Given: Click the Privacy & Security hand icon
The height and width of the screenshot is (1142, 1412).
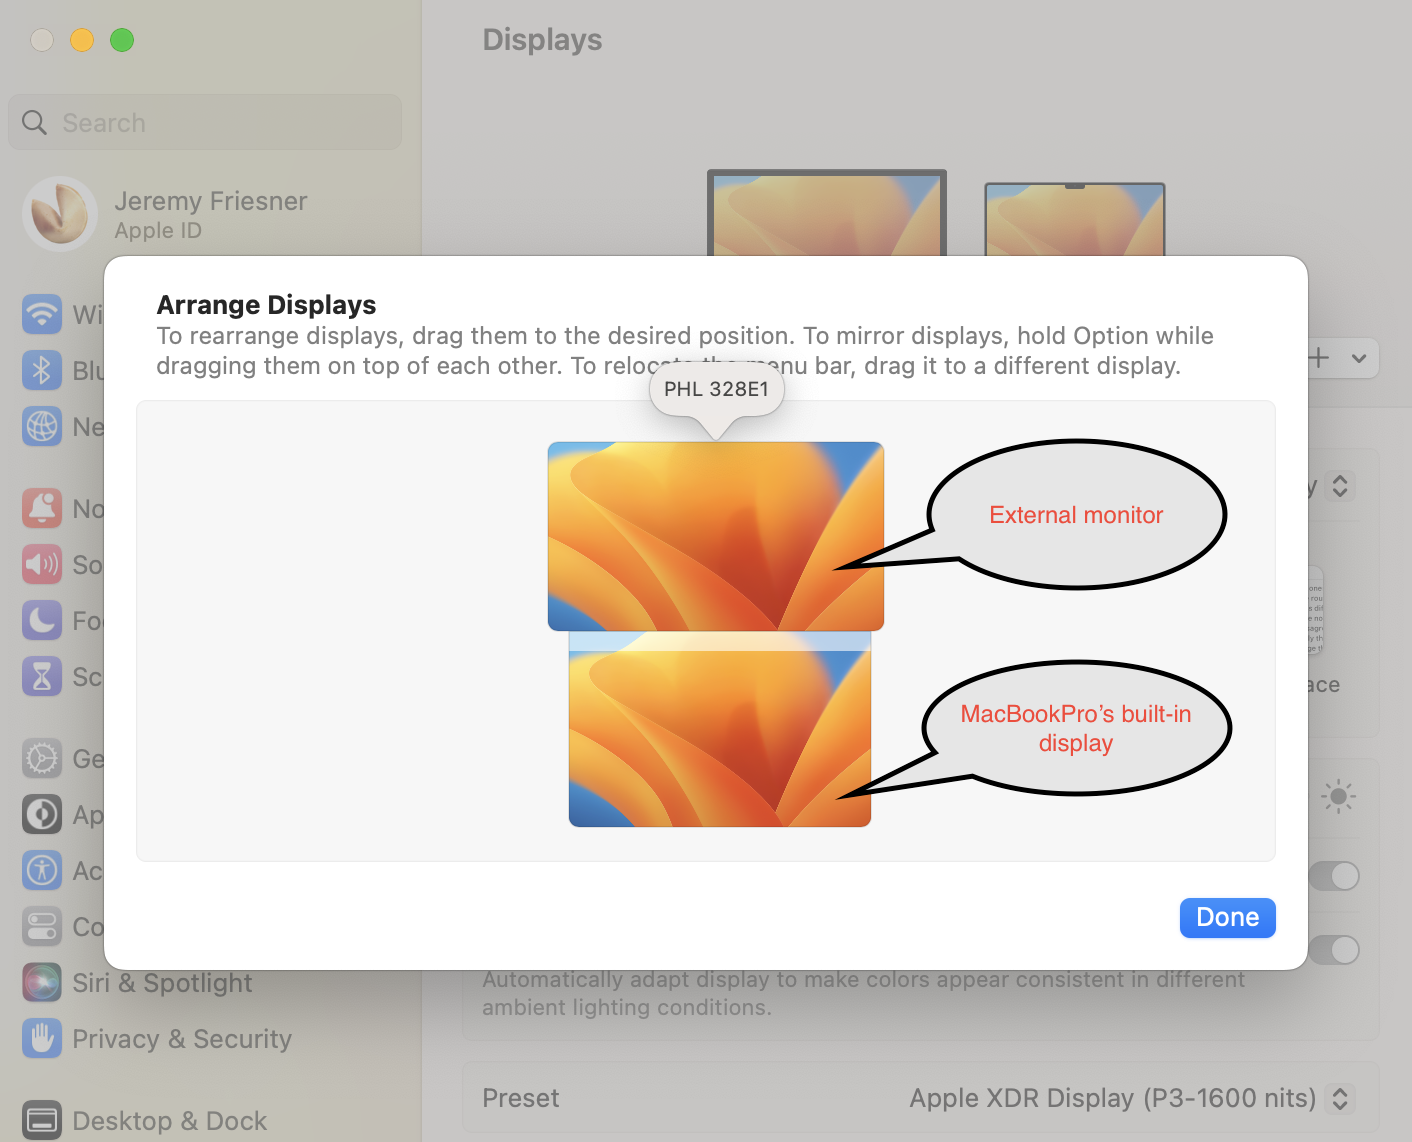Looking at the screenshot, I should tap(42, 1038).
